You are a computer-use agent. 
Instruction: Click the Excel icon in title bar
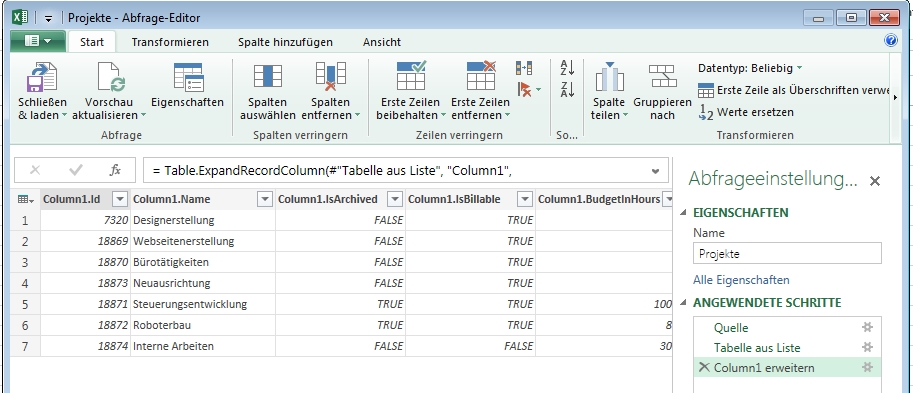[x=20, y=17]
